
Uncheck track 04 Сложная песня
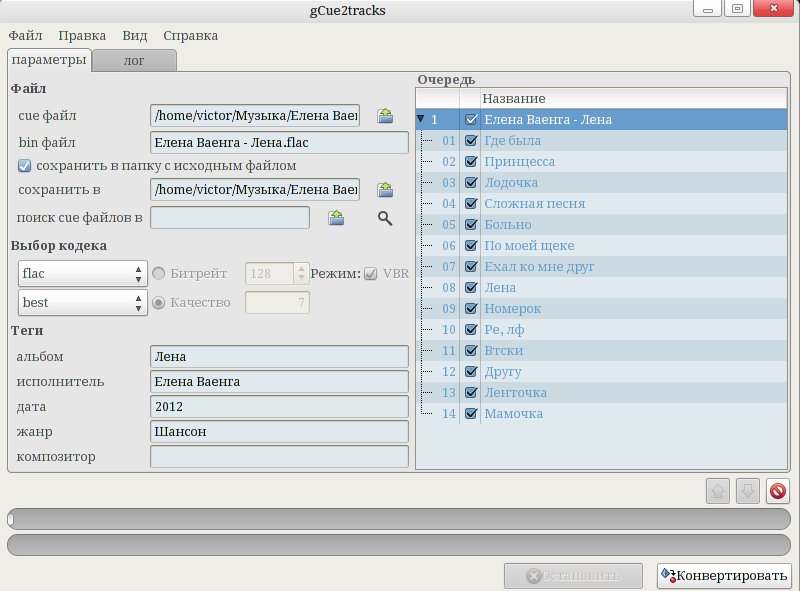pos(471,203)
